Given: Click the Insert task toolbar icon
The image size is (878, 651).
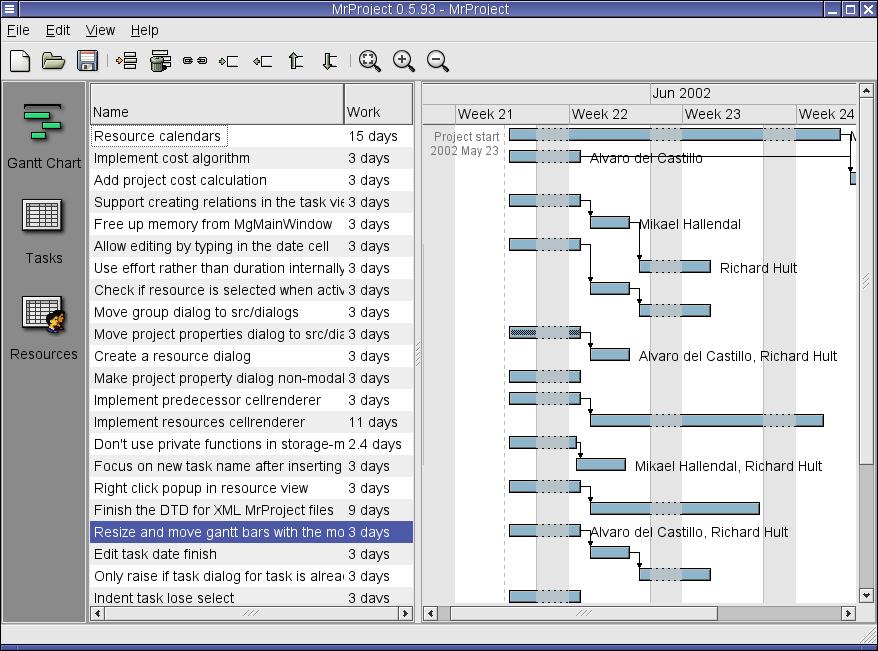Looking at the screenshot, I should click(127, 60).
